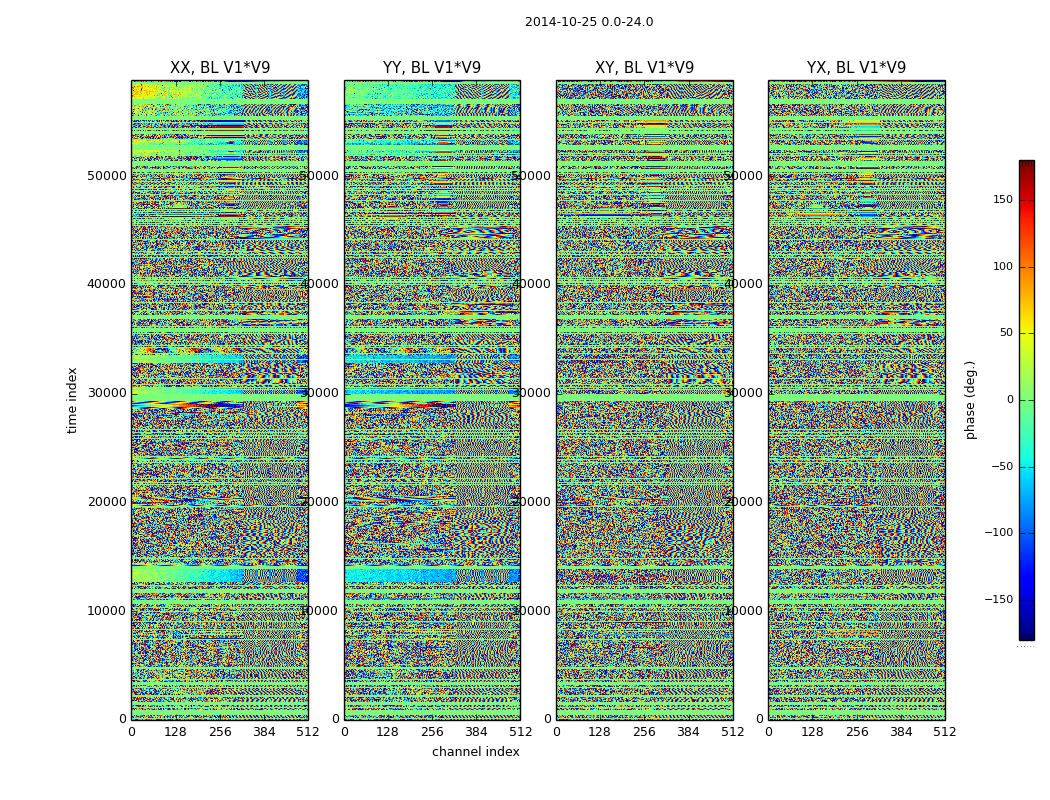Image resolution: width=1050 pixels, height=800 pixels.
Task: Click the phase colorbar at 0 degrees
Action: (1027, 400)
